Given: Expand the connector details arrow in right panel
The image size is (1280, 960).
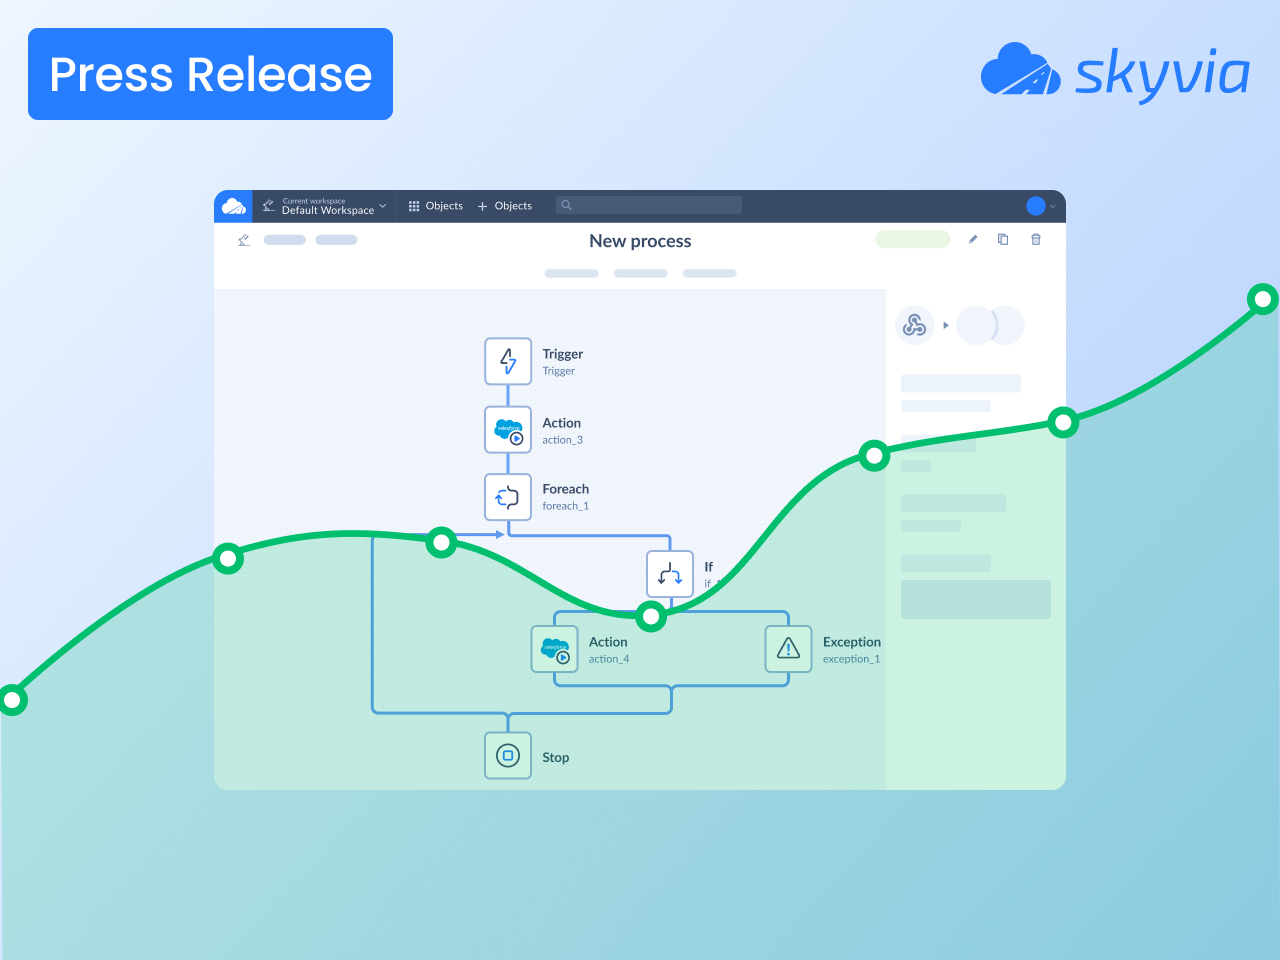Looking at the screenshot, I should click(x=945, y=325).
